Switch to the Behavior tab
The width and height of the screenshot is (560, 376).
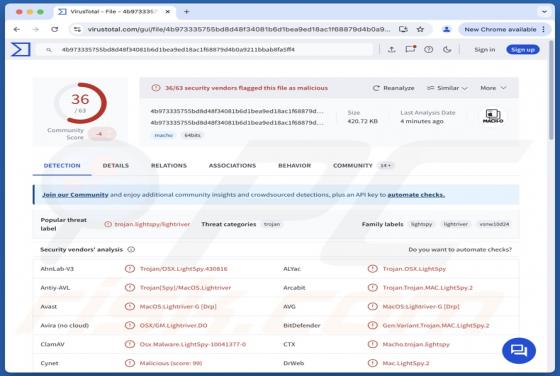pyautogui.click(x=294, y=166)
